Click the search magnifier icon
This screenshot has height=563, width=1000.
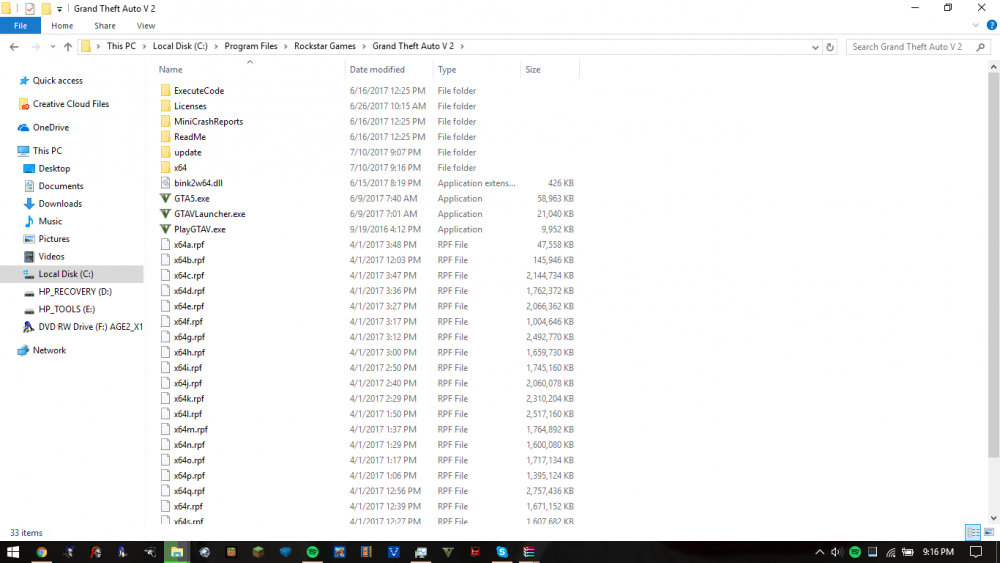pyautogui.click(x=980, y=47)
